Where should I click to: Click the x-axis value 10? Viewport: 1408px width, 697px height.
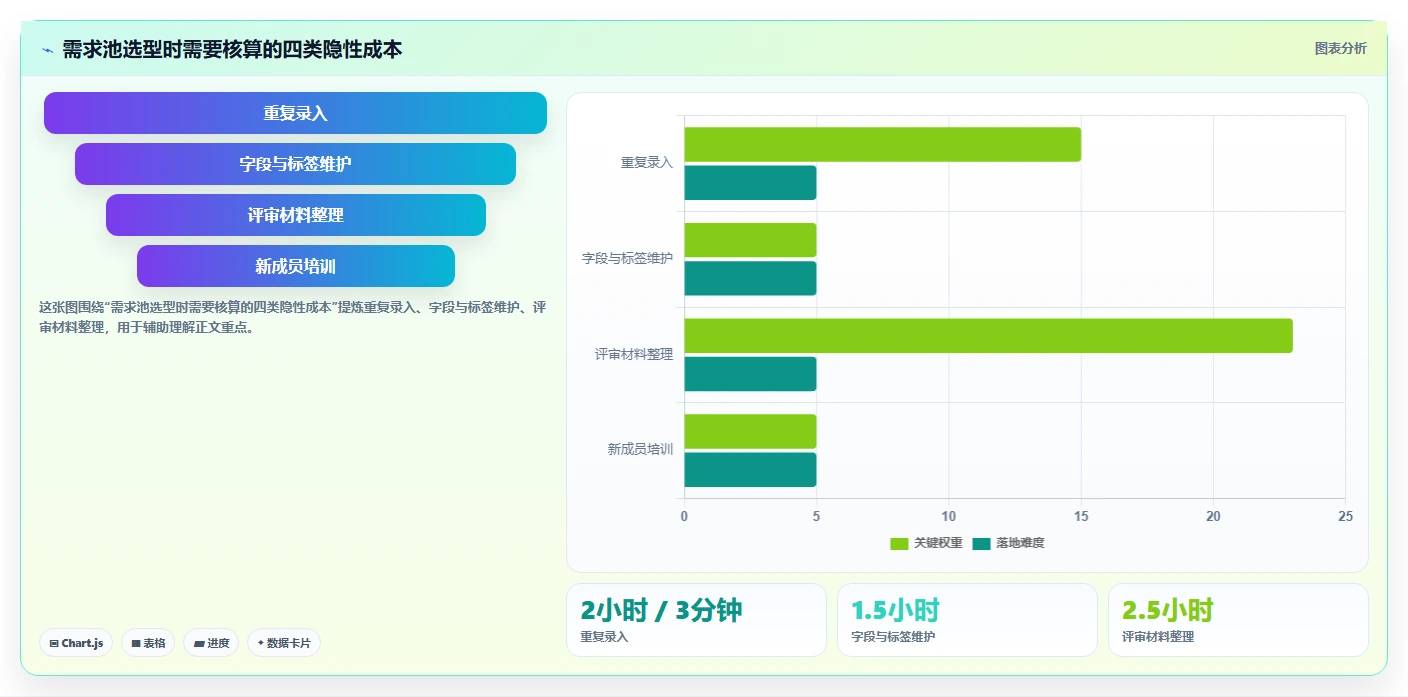click(x=949, y=516)
